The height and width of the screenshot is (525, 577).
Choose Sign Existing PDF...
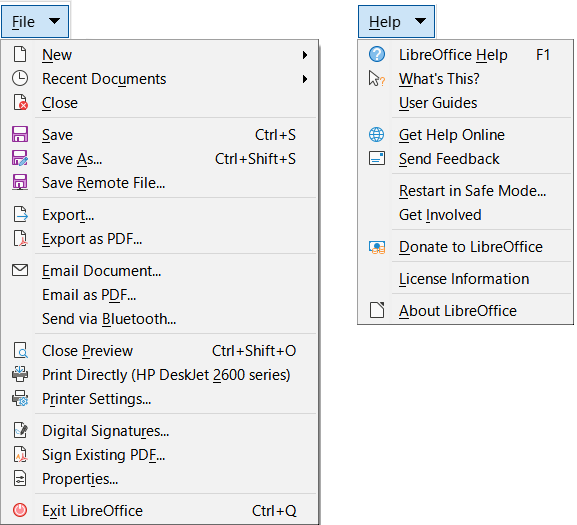point(159,454)
